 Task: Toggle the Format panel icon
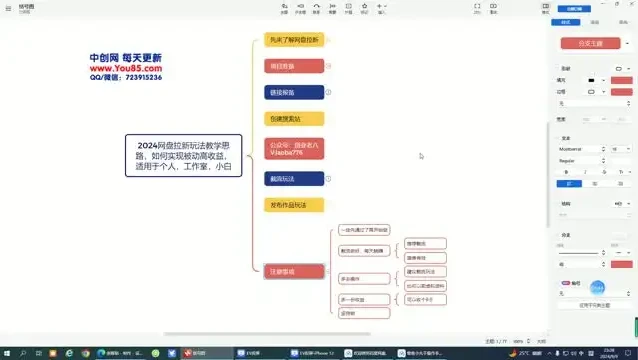point(546,8)
